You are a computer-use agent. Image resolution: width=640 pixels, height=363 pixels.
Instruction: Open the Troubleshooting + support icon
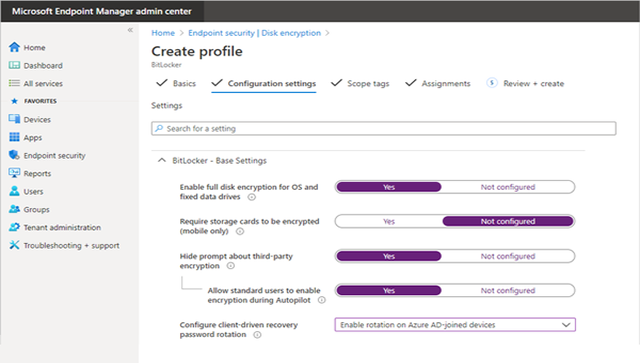14,245
